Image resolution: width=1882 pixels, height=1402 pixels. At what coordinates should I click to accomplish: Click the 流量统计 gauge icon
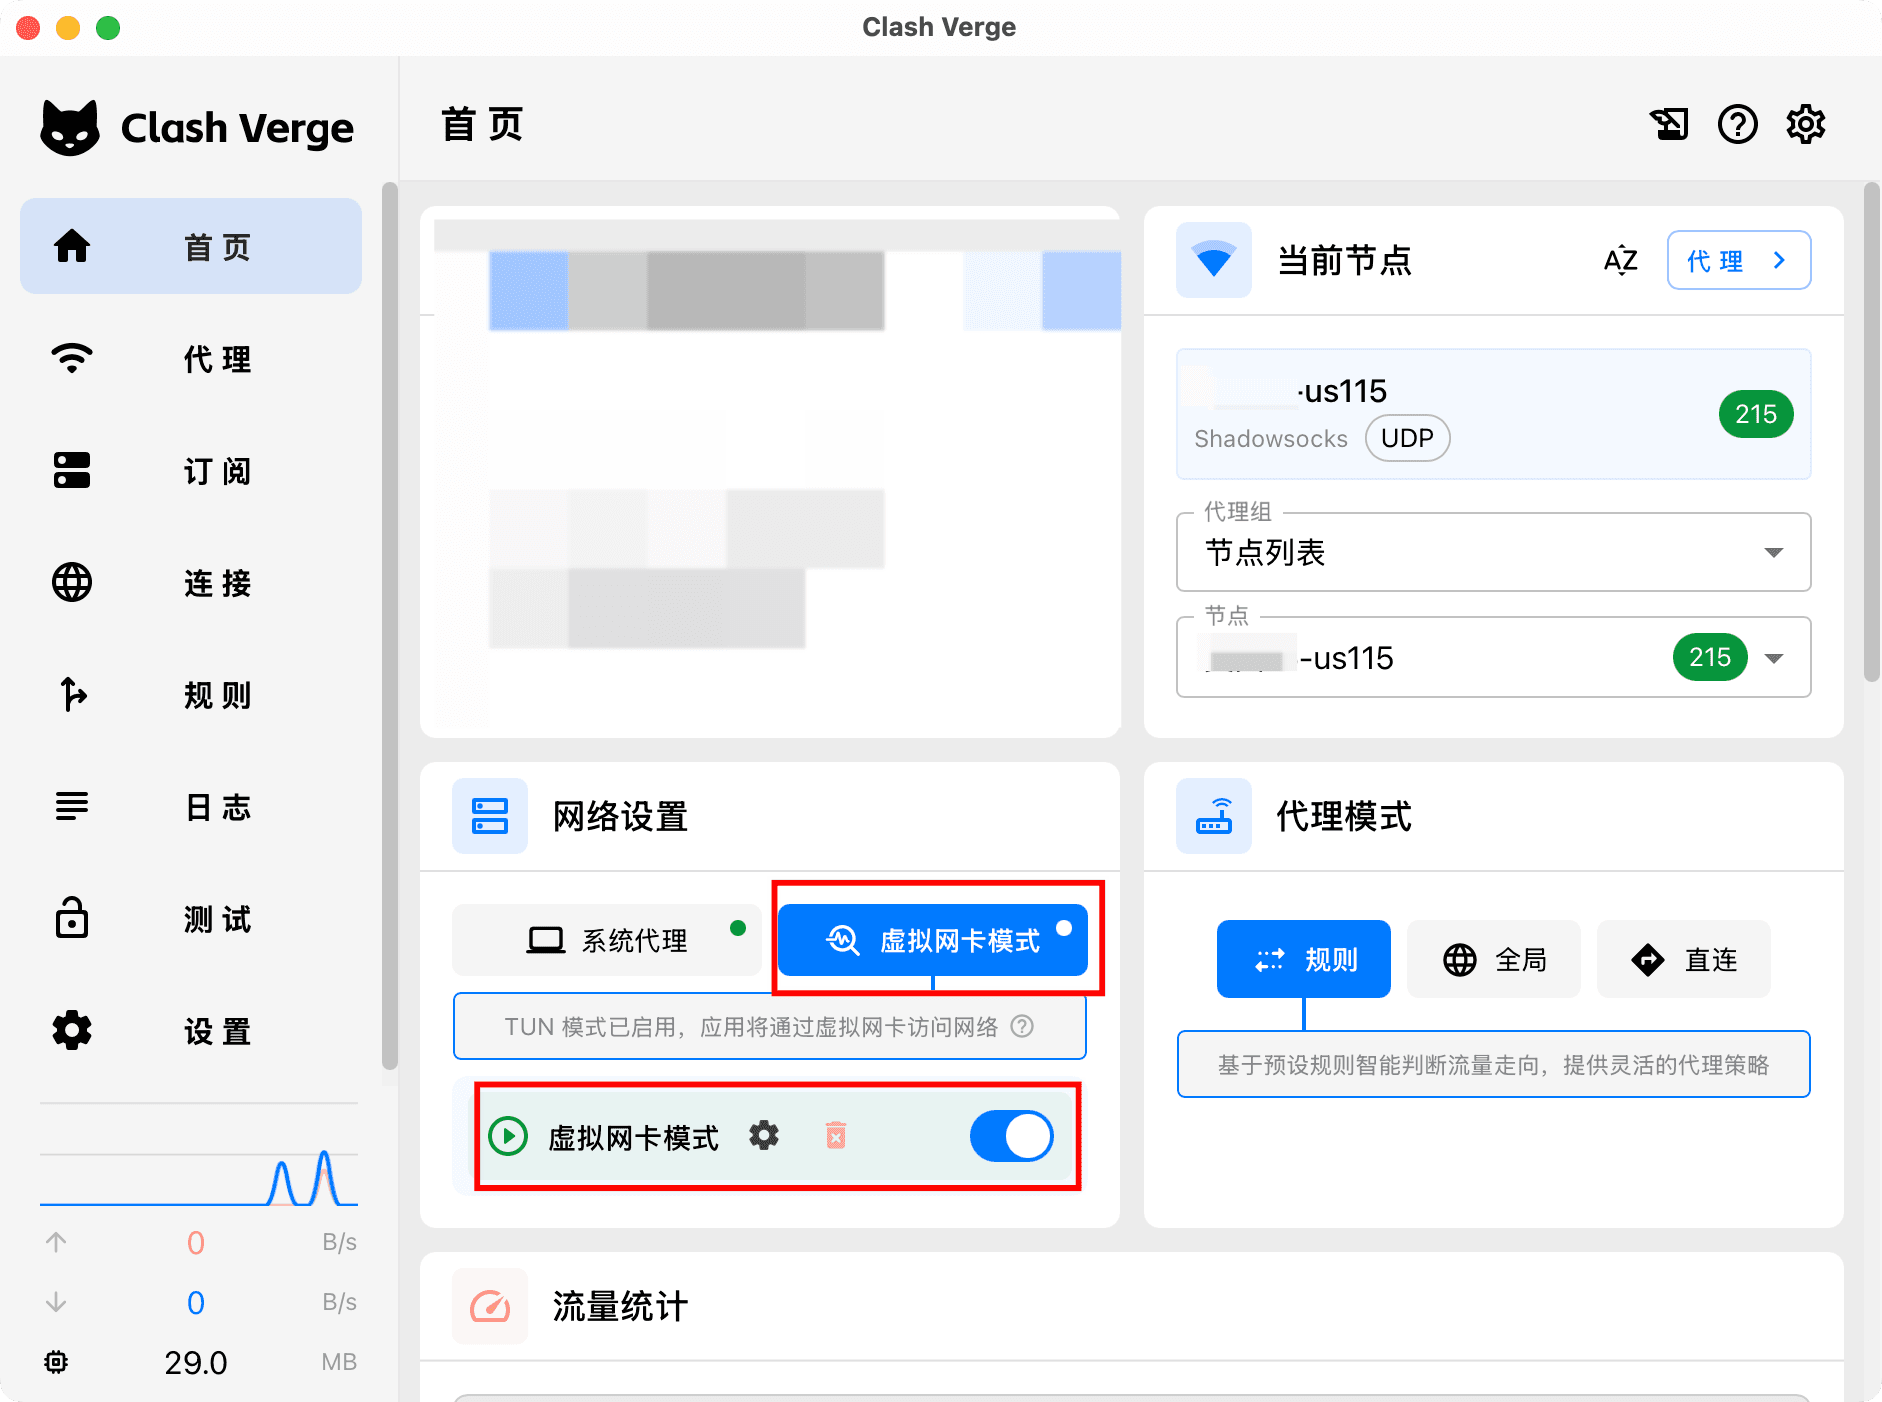490,1306
